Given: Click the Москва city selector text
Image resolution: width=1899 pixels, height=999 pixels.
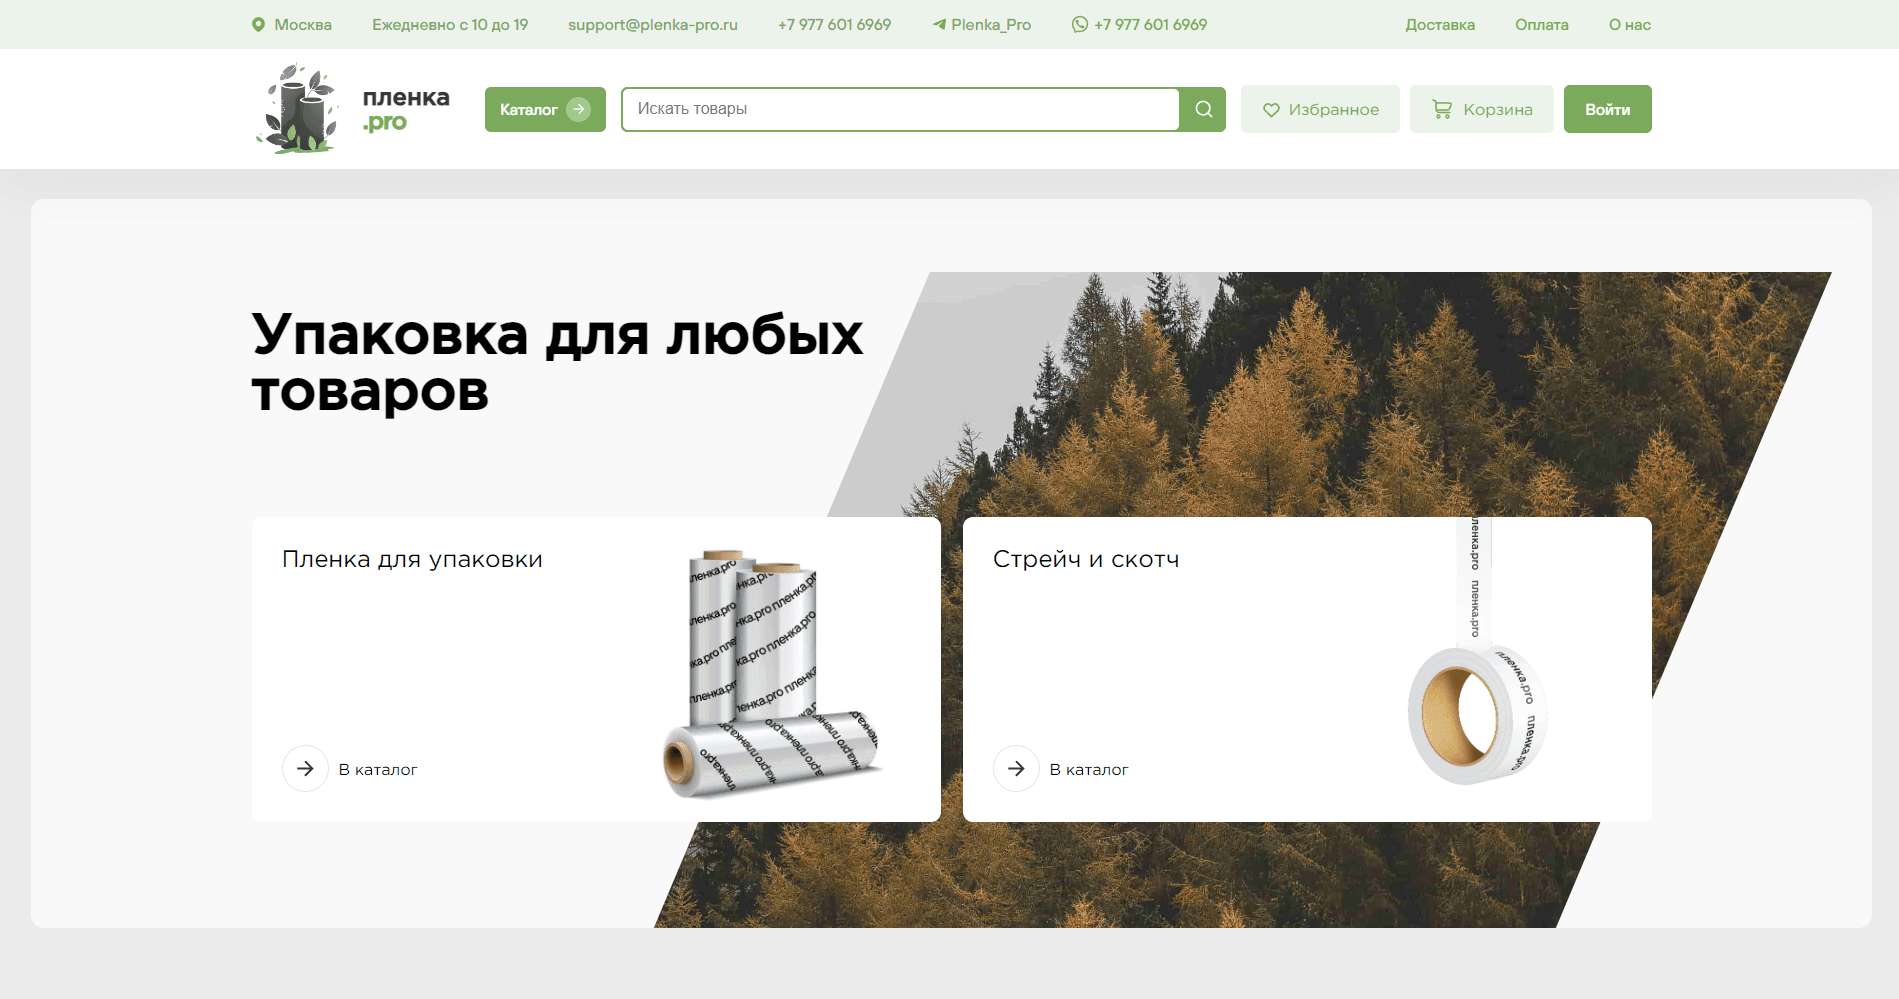Looking at the screenshot, I should tap(303, 25).
